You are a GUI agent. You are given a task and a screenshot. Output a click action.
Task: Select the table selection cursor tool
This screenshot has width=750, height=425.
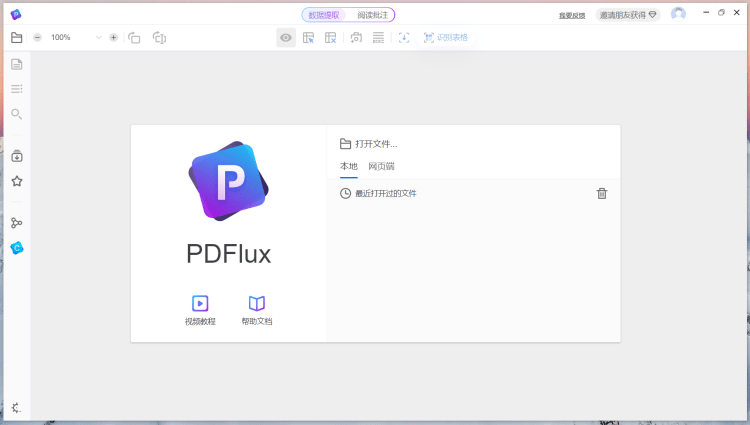click(x=309, y=38)
